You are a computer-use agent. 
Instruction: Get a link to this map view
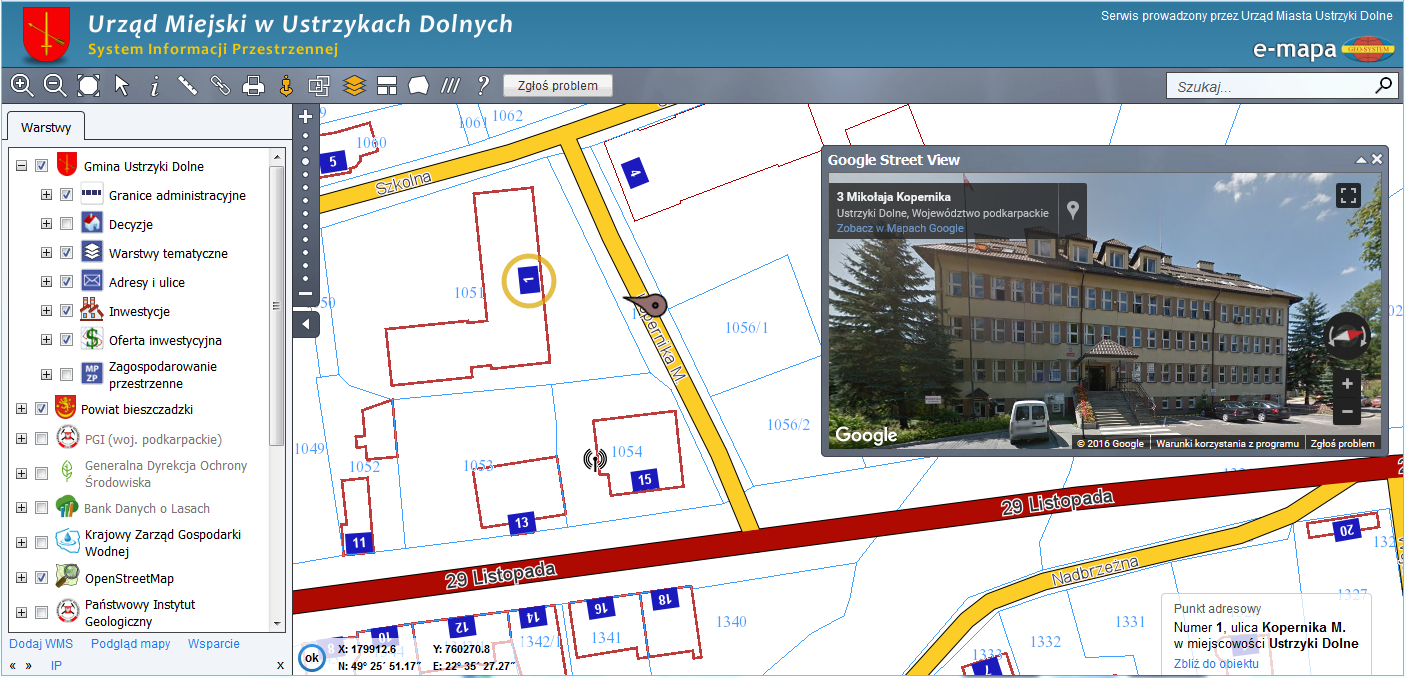[220, 86]
